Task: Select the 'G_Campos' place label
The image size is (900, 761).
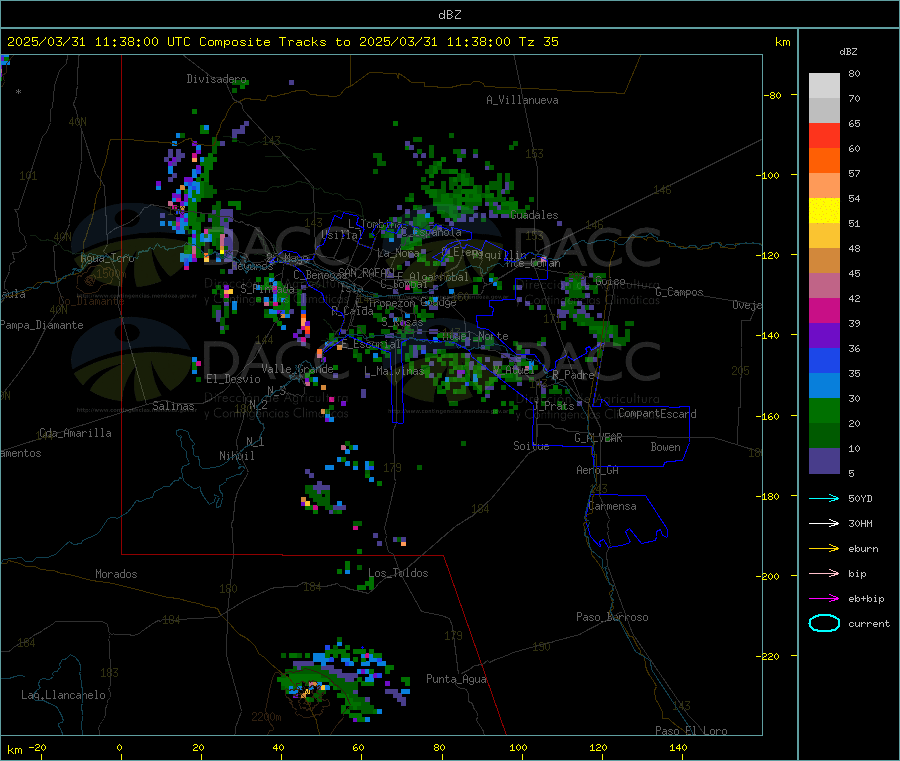Action: click(x=679, y=292)
